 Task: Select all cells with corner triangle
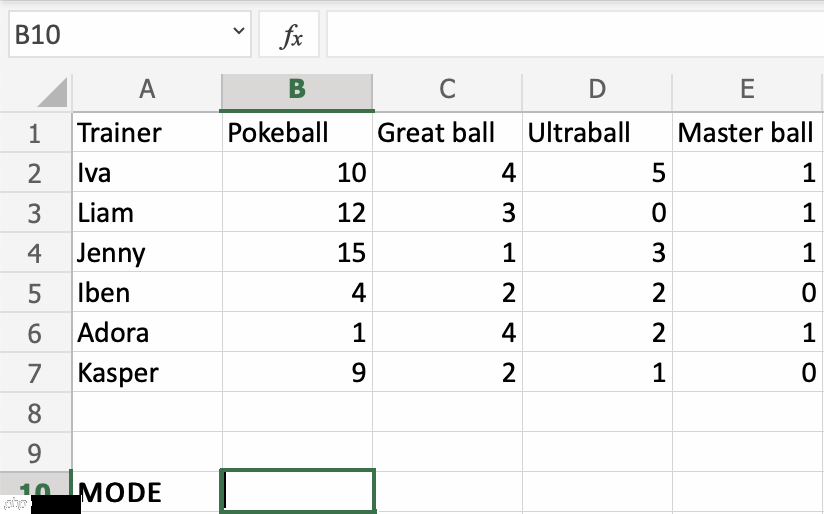tap(53, 91)
